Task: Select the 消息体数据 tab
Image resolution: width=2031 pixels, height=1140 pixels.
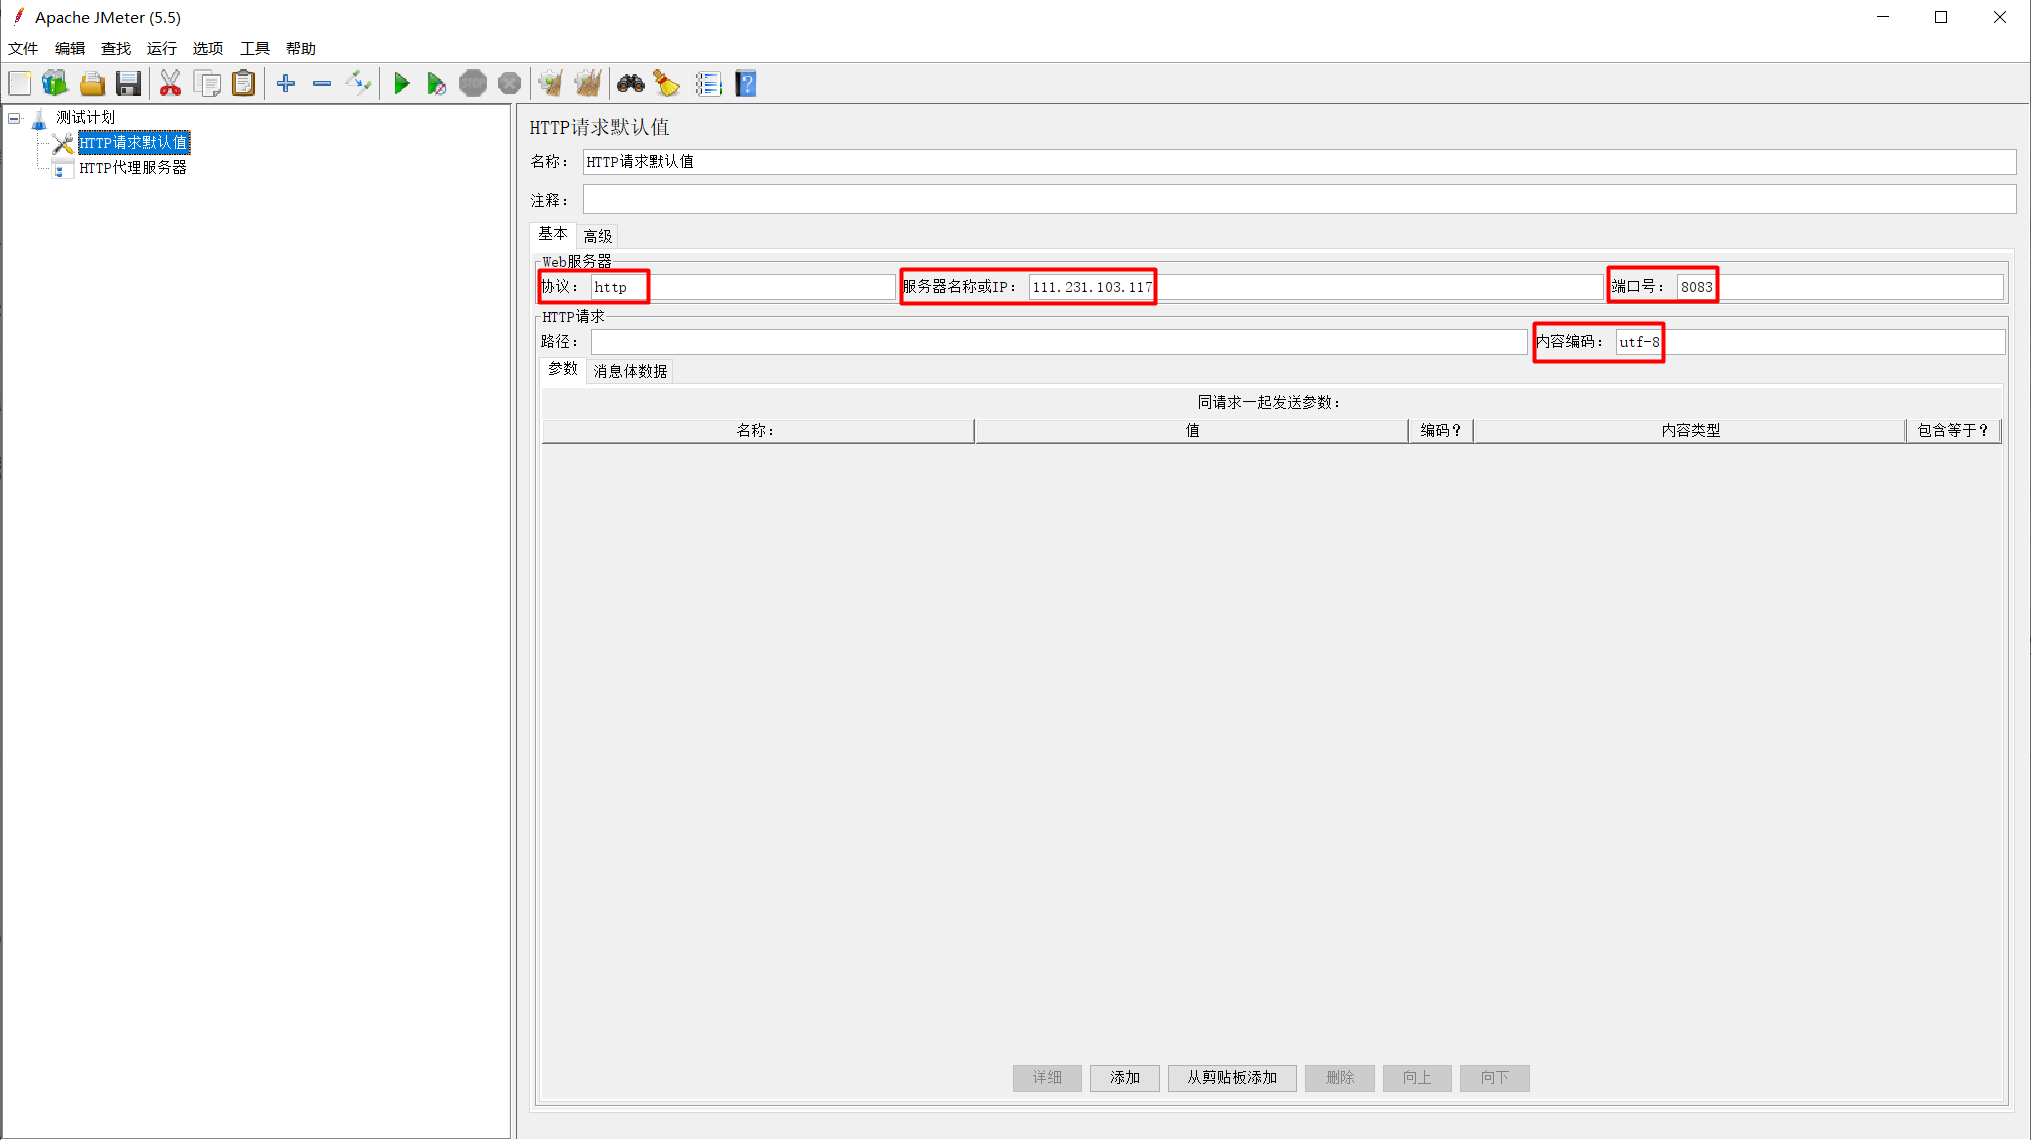Action: (630, 372)
